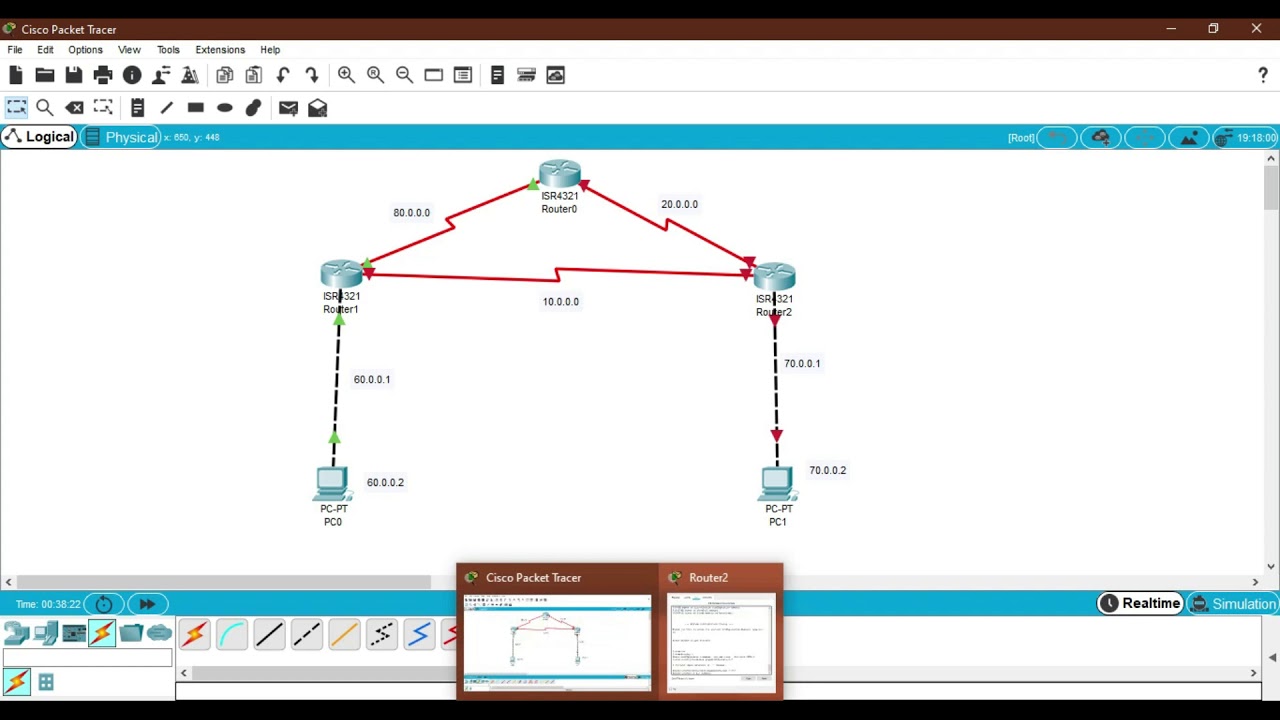Switch to the Logical workspace tab

[39, 137]
